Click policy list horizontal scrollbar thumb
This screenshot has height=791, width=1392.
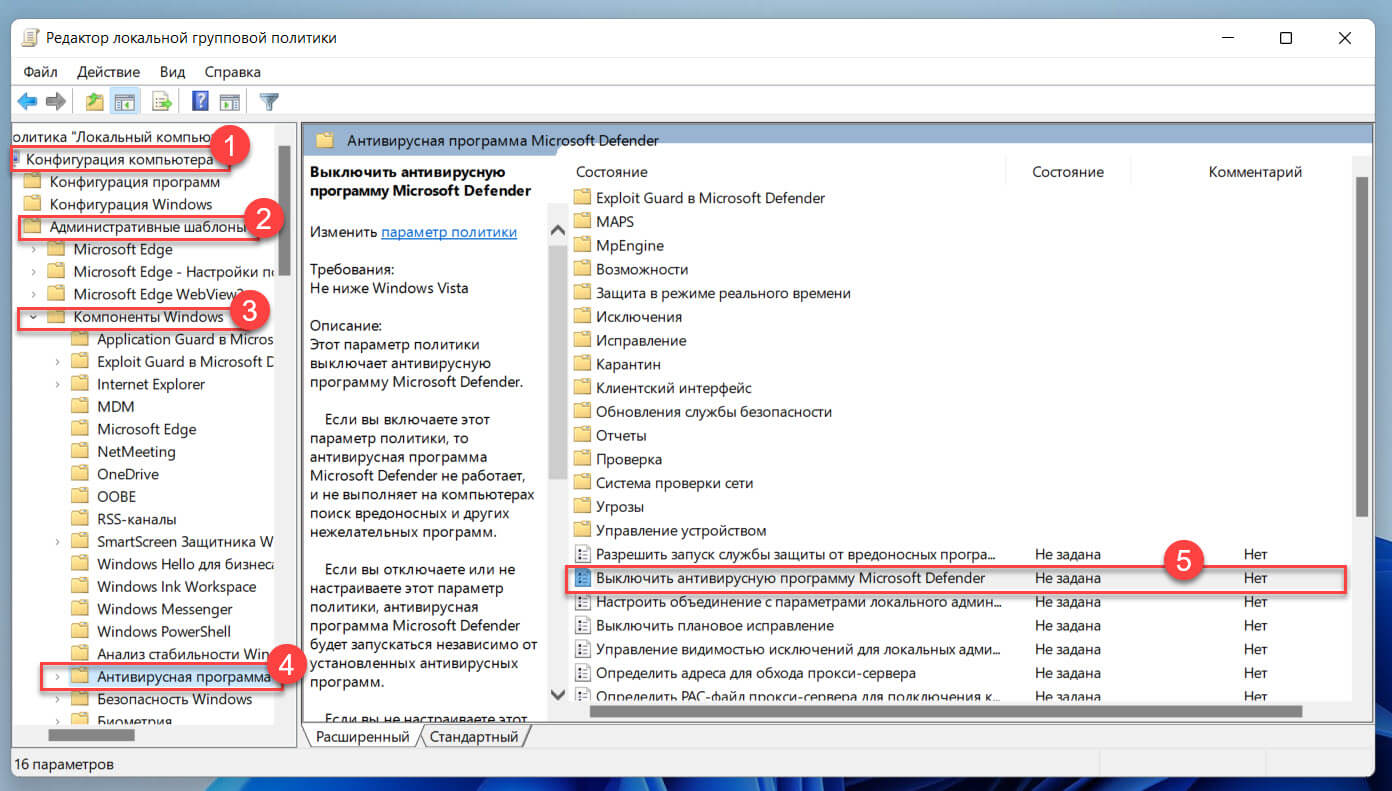tap(945, 712)
